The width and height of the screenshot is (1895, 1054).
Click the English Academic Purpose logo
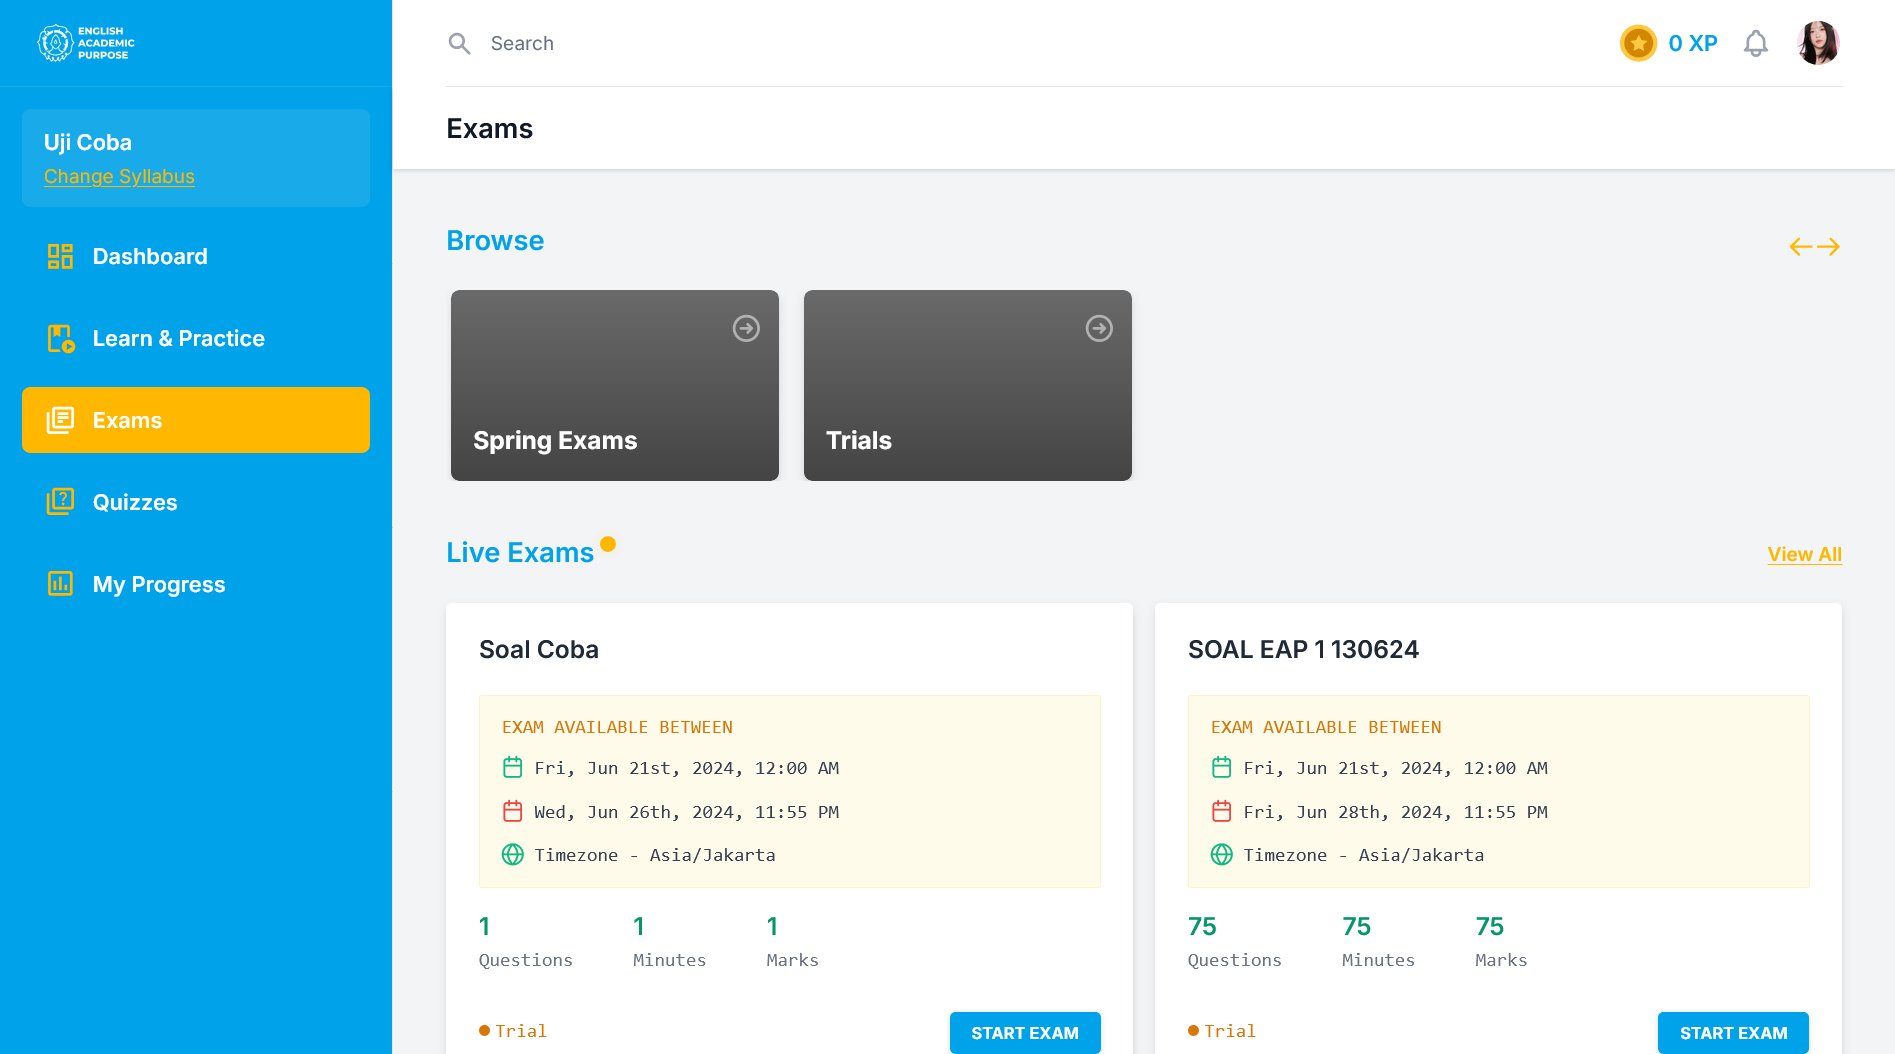pyautogui.click(x=86, y=43)
